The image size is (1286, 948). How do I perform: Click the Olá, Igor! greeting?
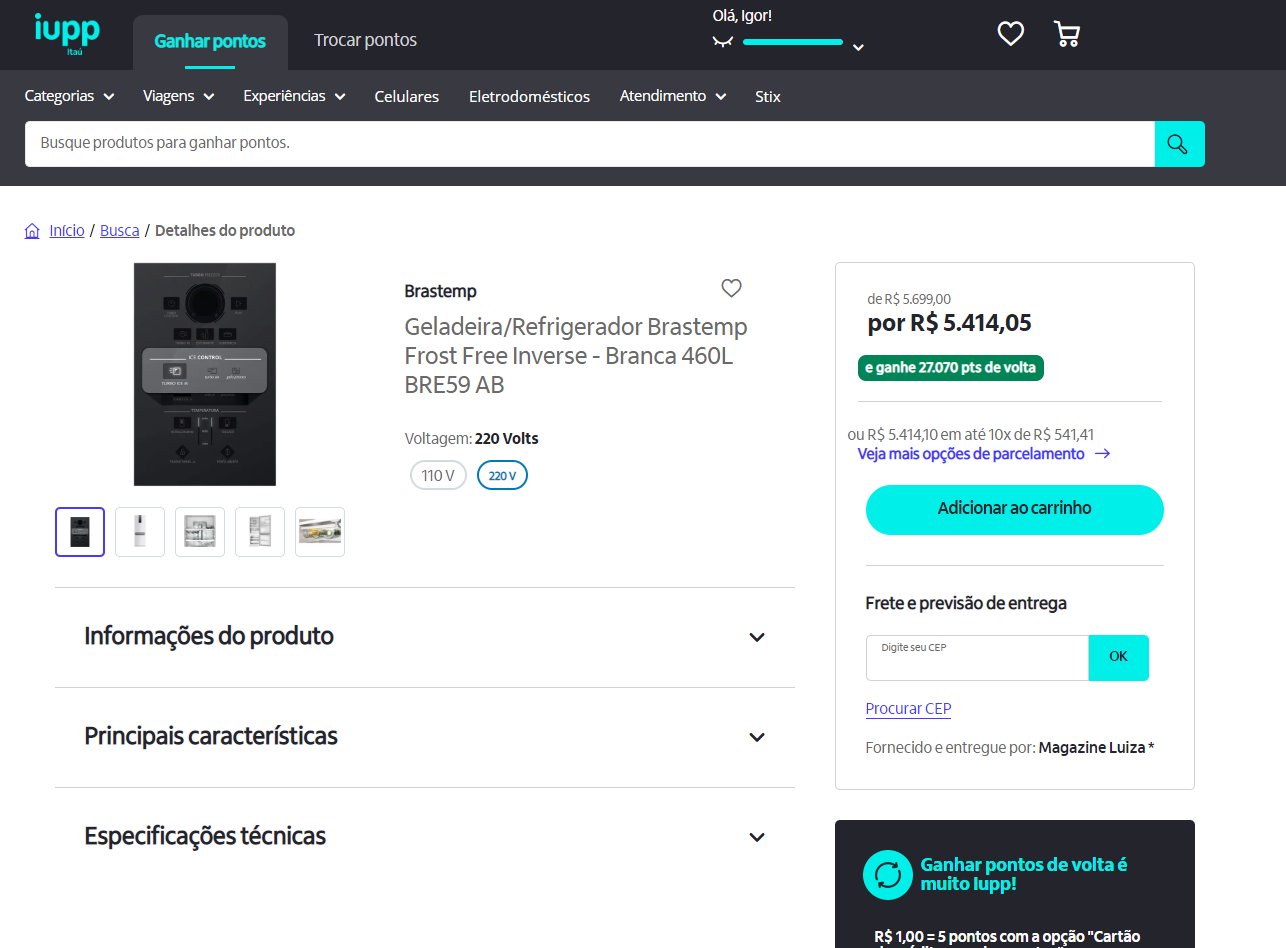pyautogui.click(x=742, y=15)
